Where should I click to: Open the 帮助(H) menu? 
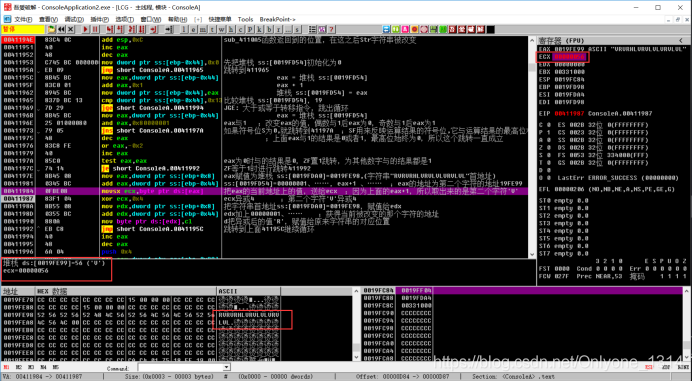177,19
